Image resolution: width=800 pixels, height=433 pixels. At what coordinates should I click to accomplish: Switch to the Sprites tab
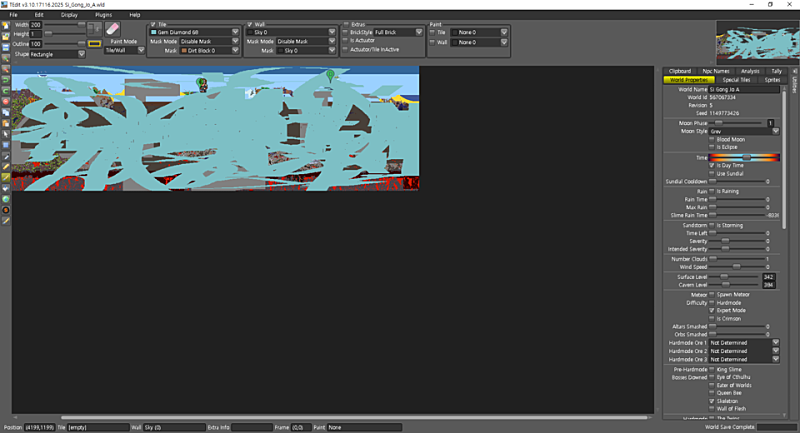tap(772, 80)
